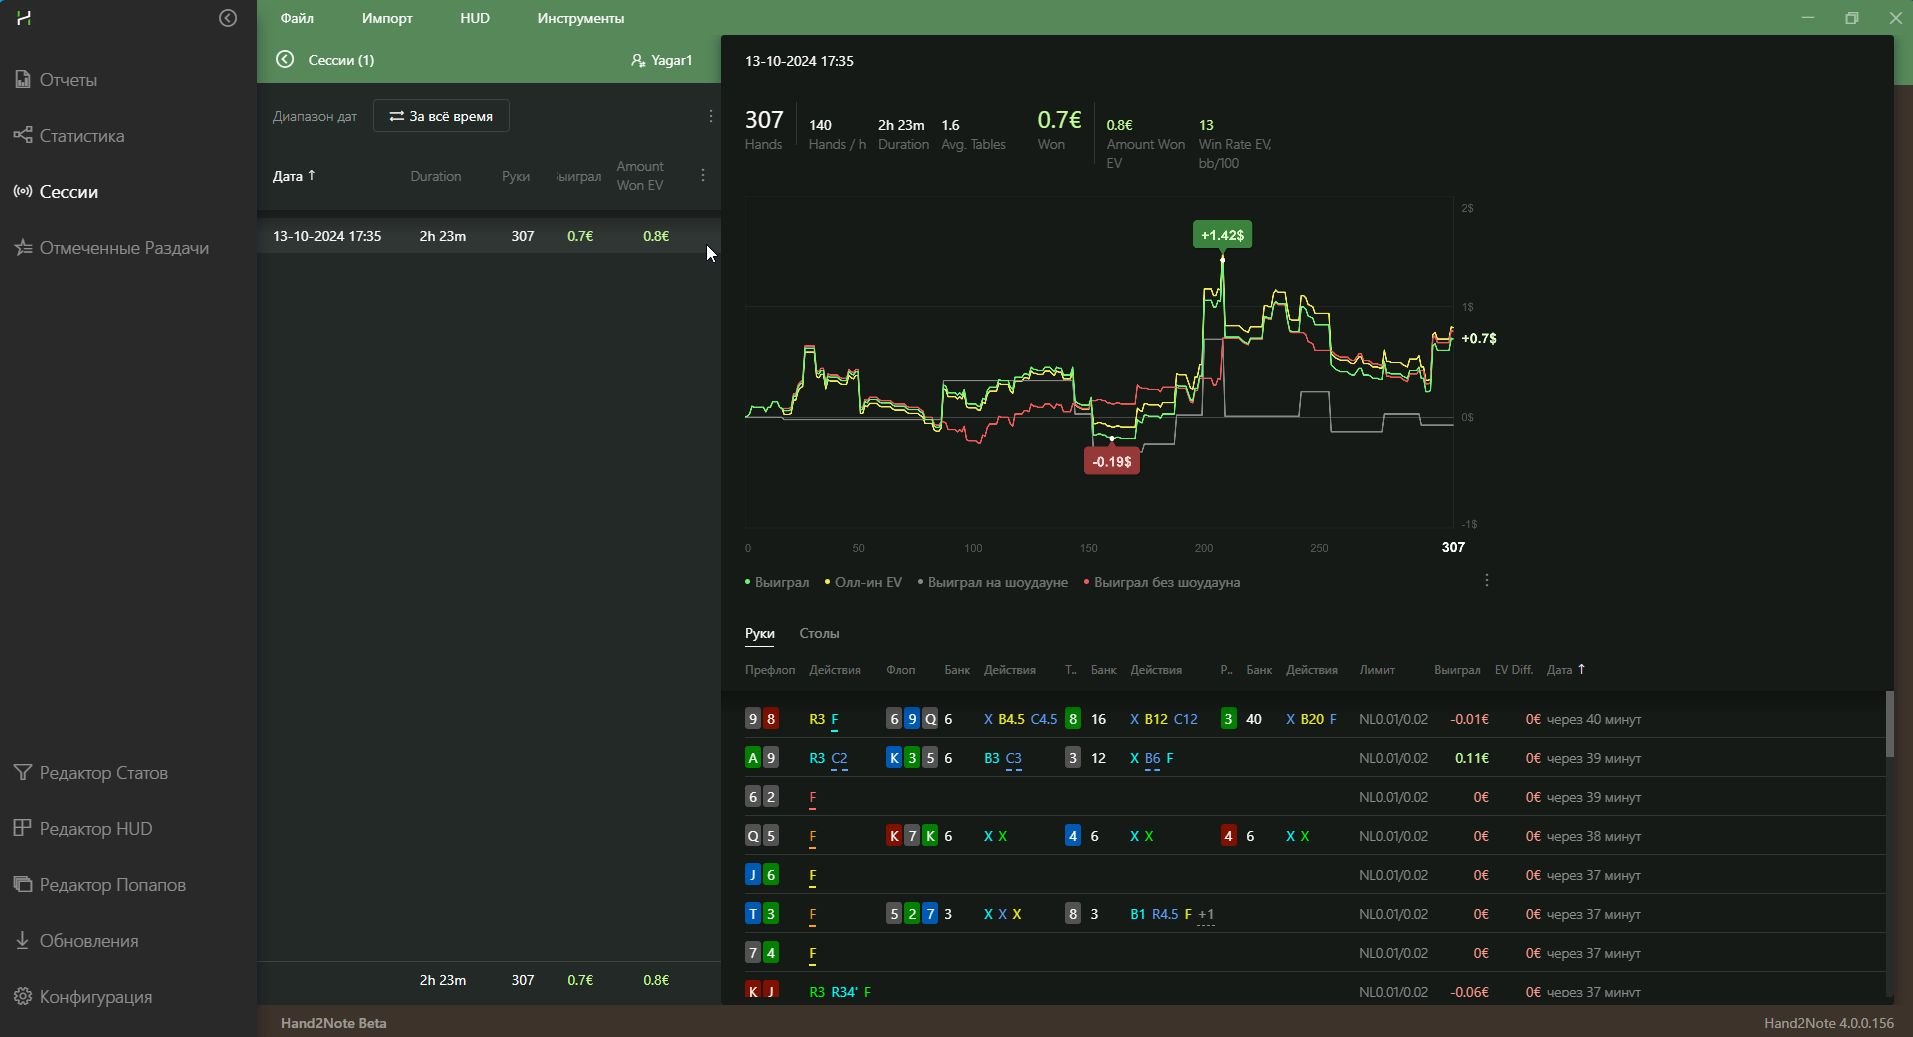Restore down the Hand2Note window
The width and height of the screenshot is (1913, 1037).
pyautogui.click(x=1852, y=18)
